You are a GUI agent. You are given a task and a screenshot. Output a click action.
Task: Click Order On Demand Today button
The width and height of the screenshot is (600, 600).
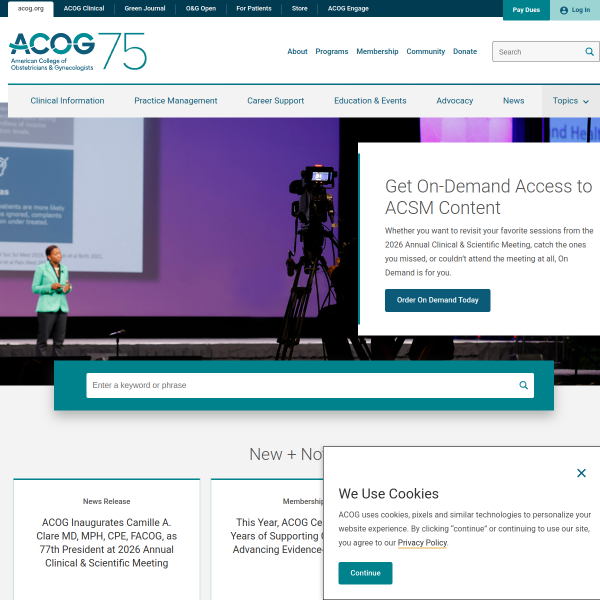pyautogui.click(x=437, y=300)
